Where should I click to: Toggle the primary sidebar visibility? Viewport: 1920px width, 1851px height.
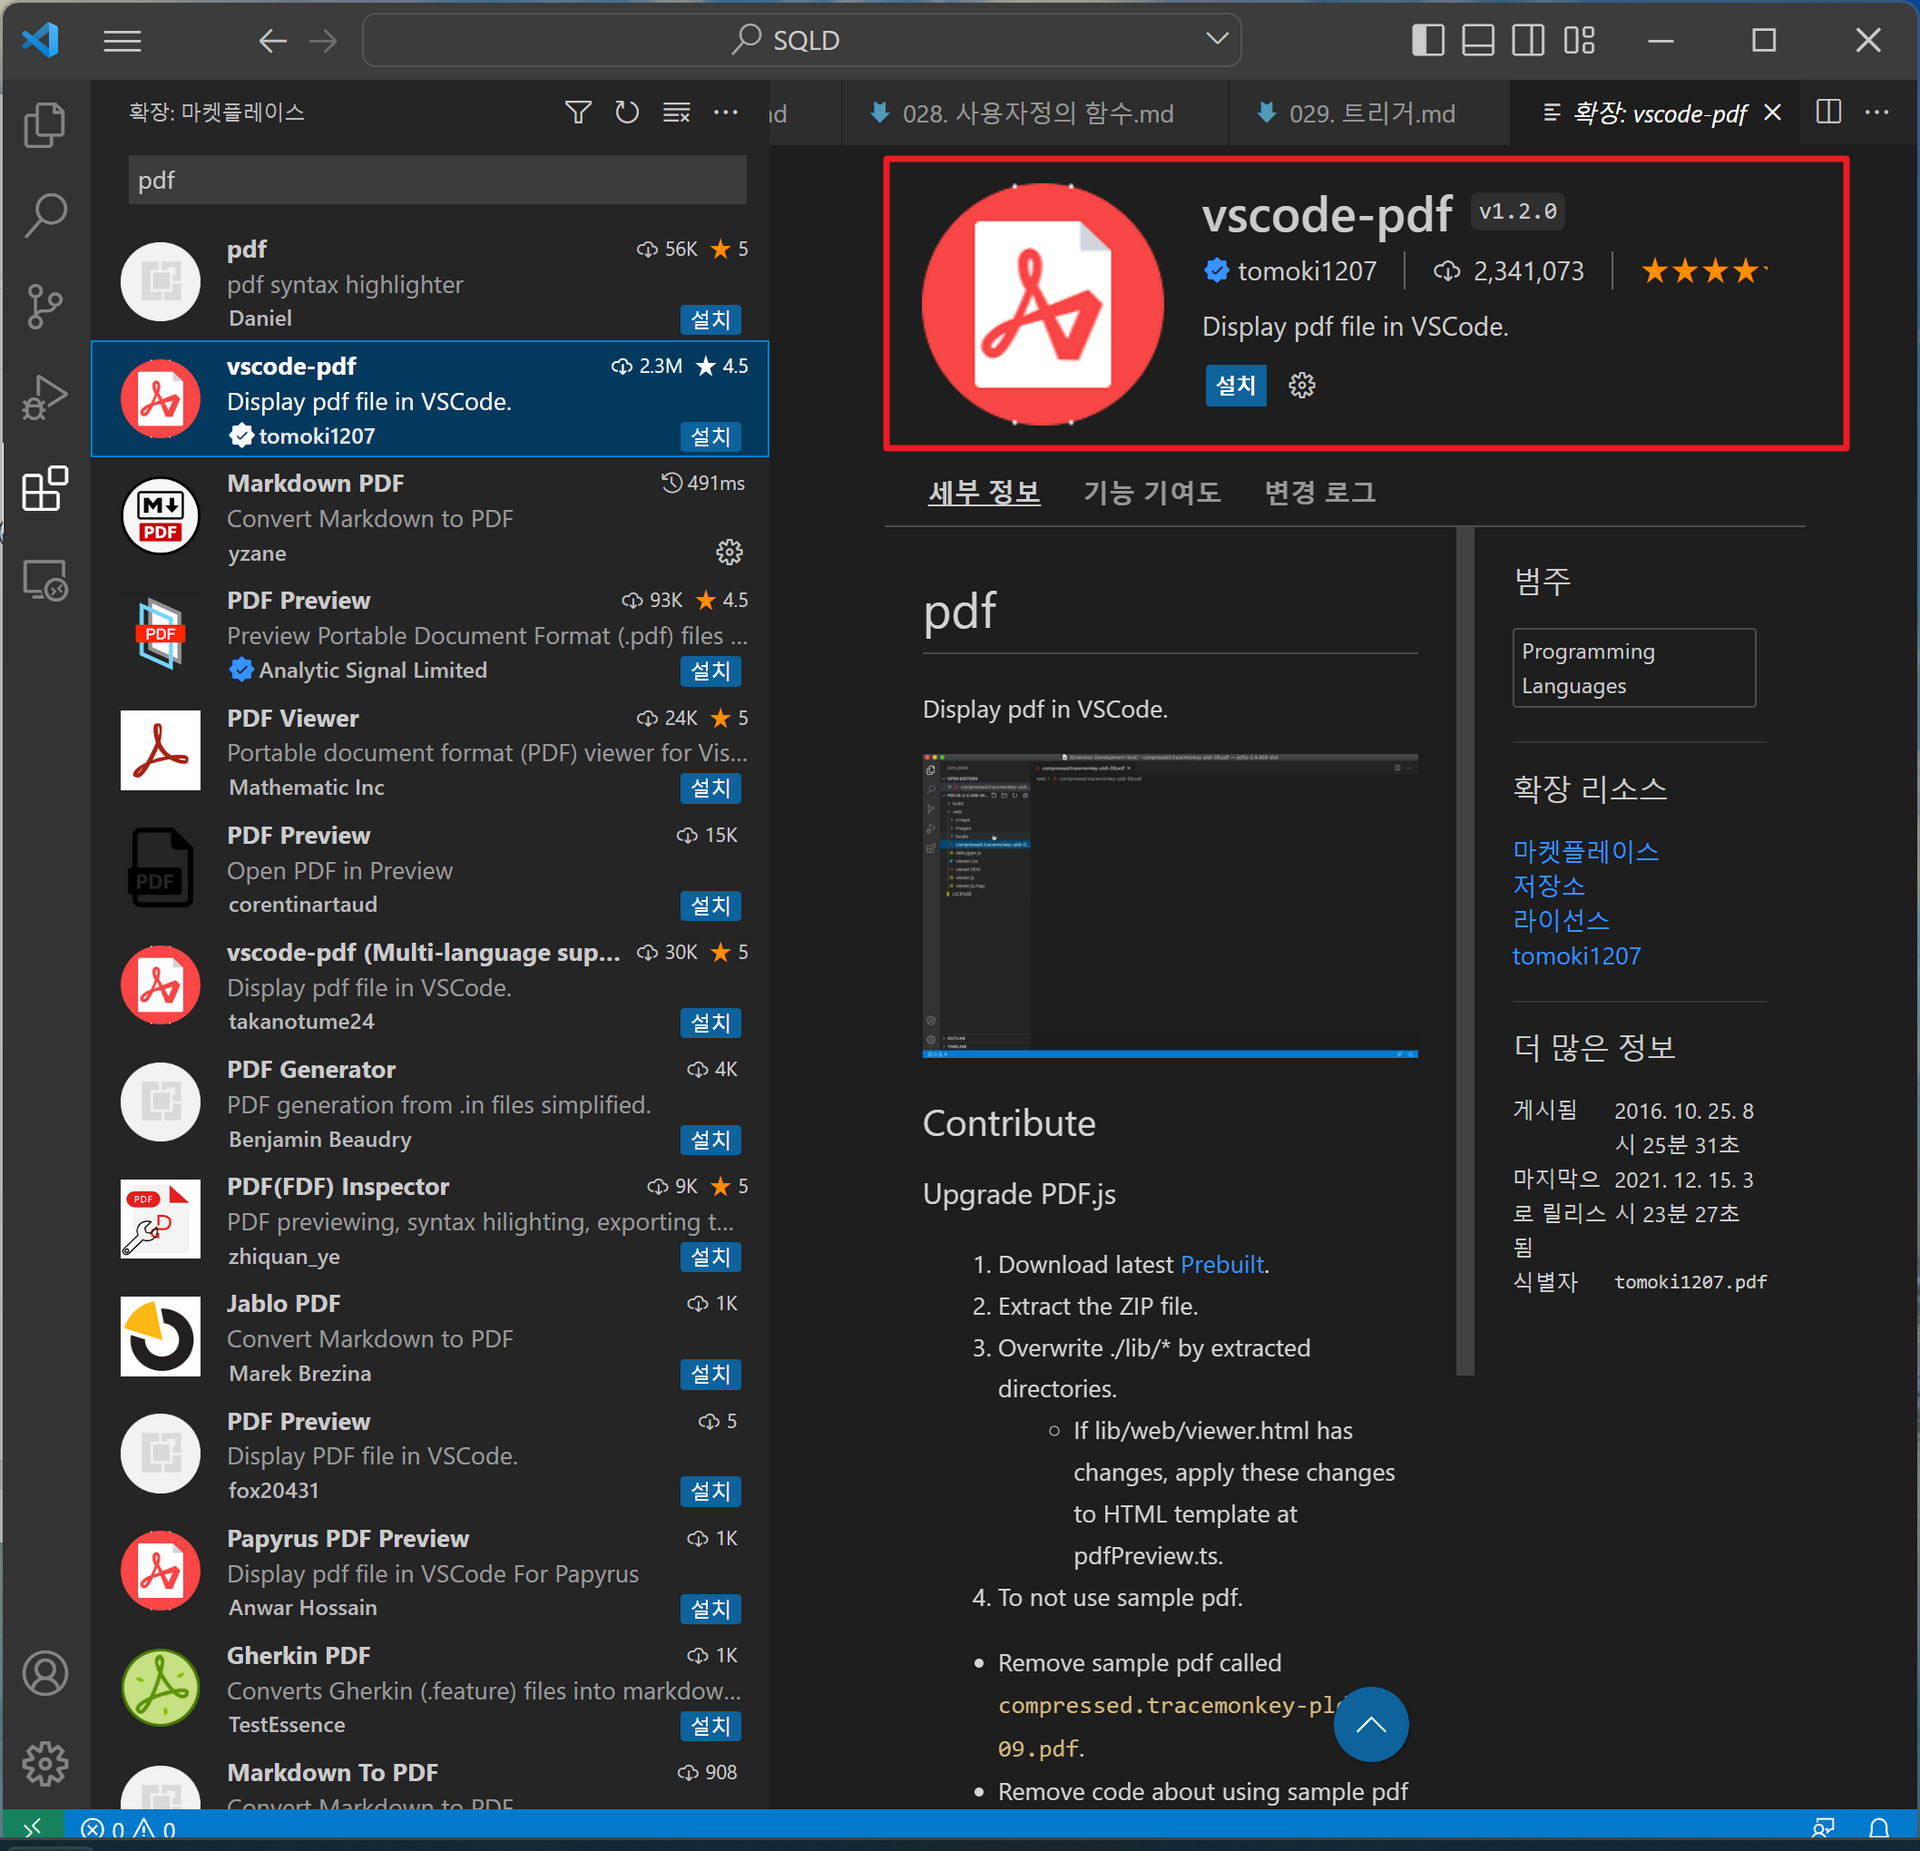[1428, 40]
